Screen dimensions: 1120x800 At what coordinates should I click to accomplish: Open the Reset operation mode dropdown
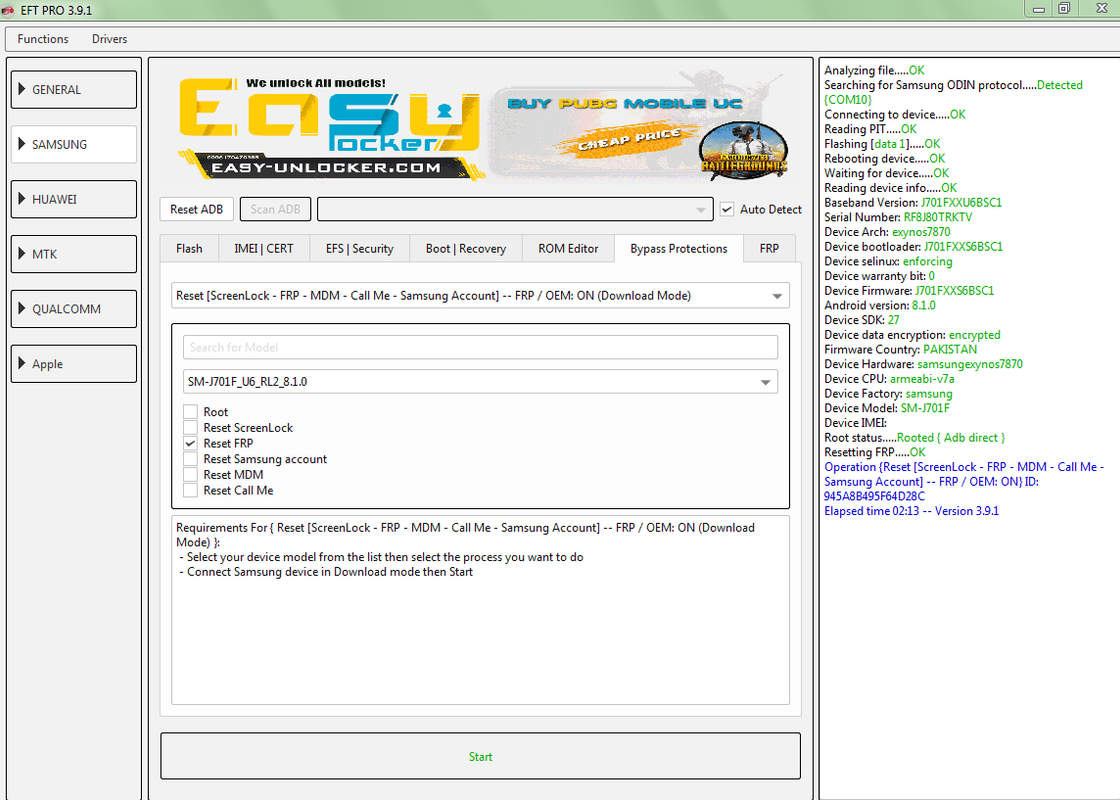point(480,296)
